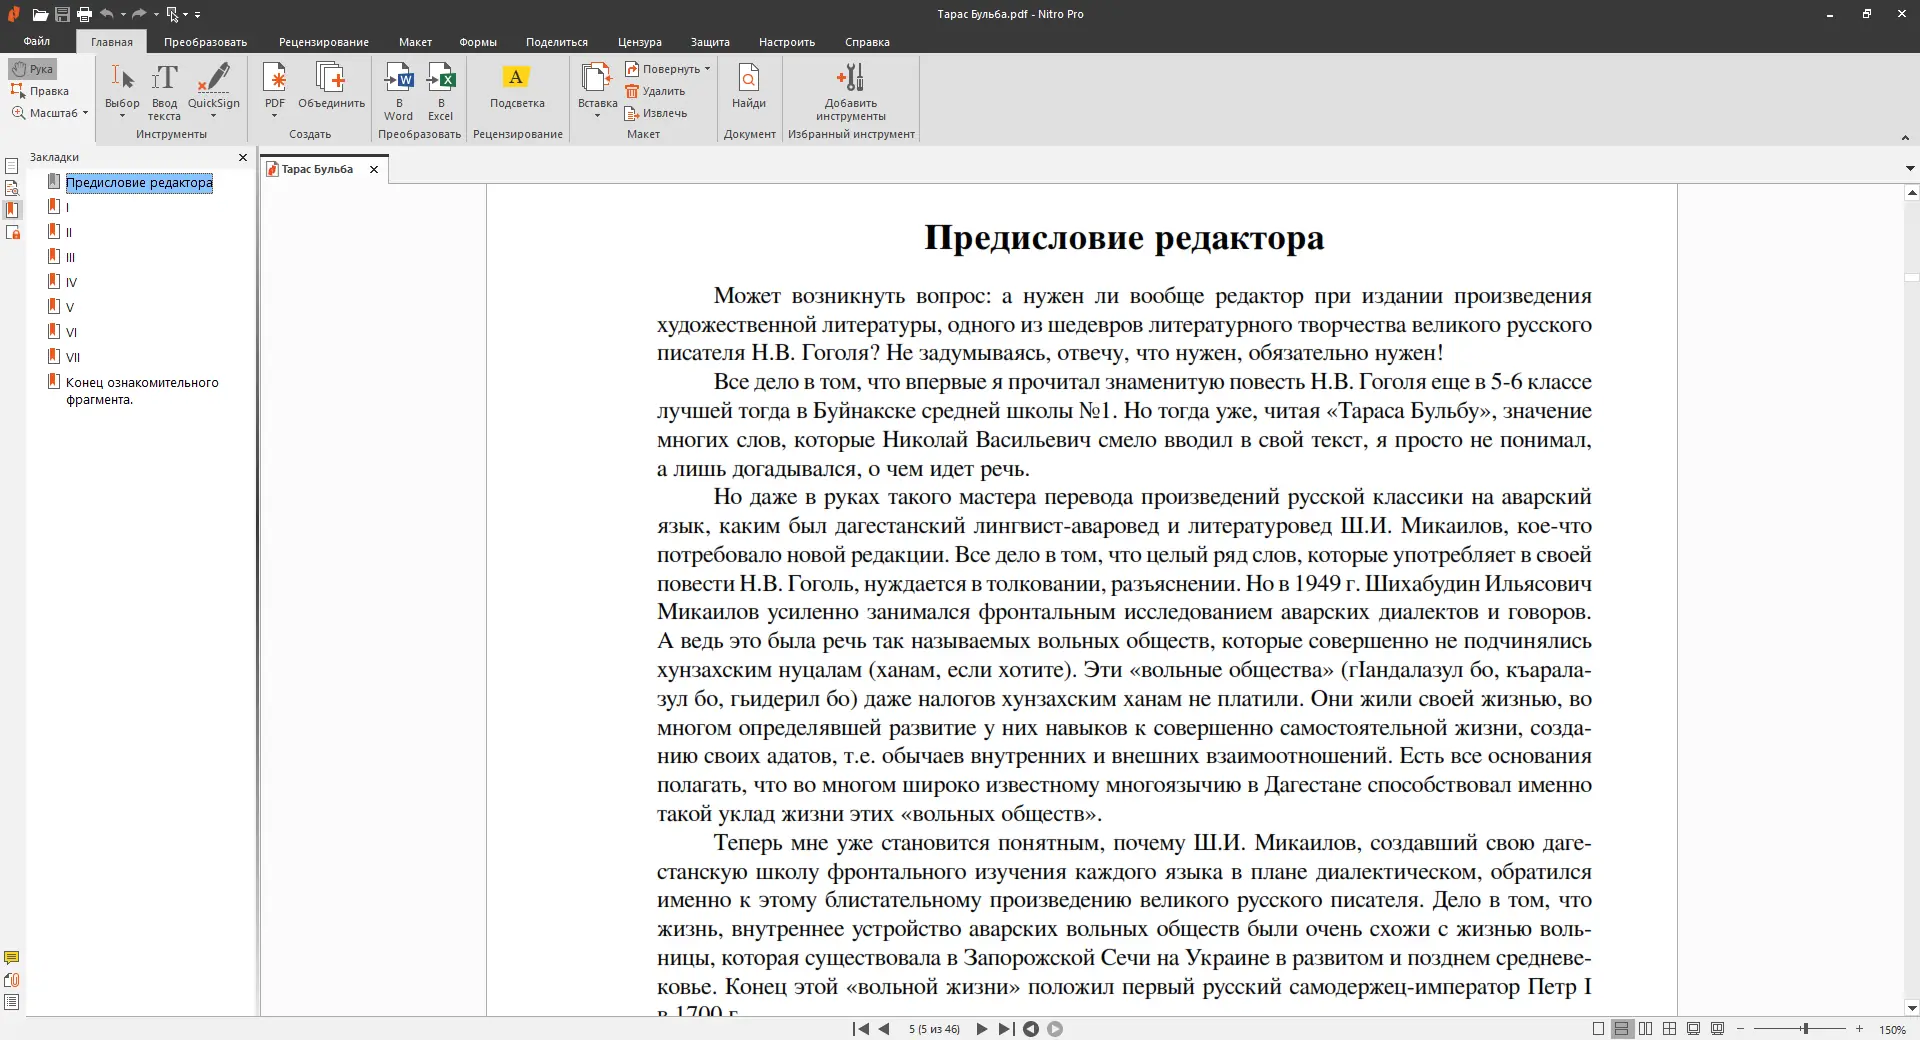
Task: Click the Convert to Excel icon
Action: pos(441,80)
